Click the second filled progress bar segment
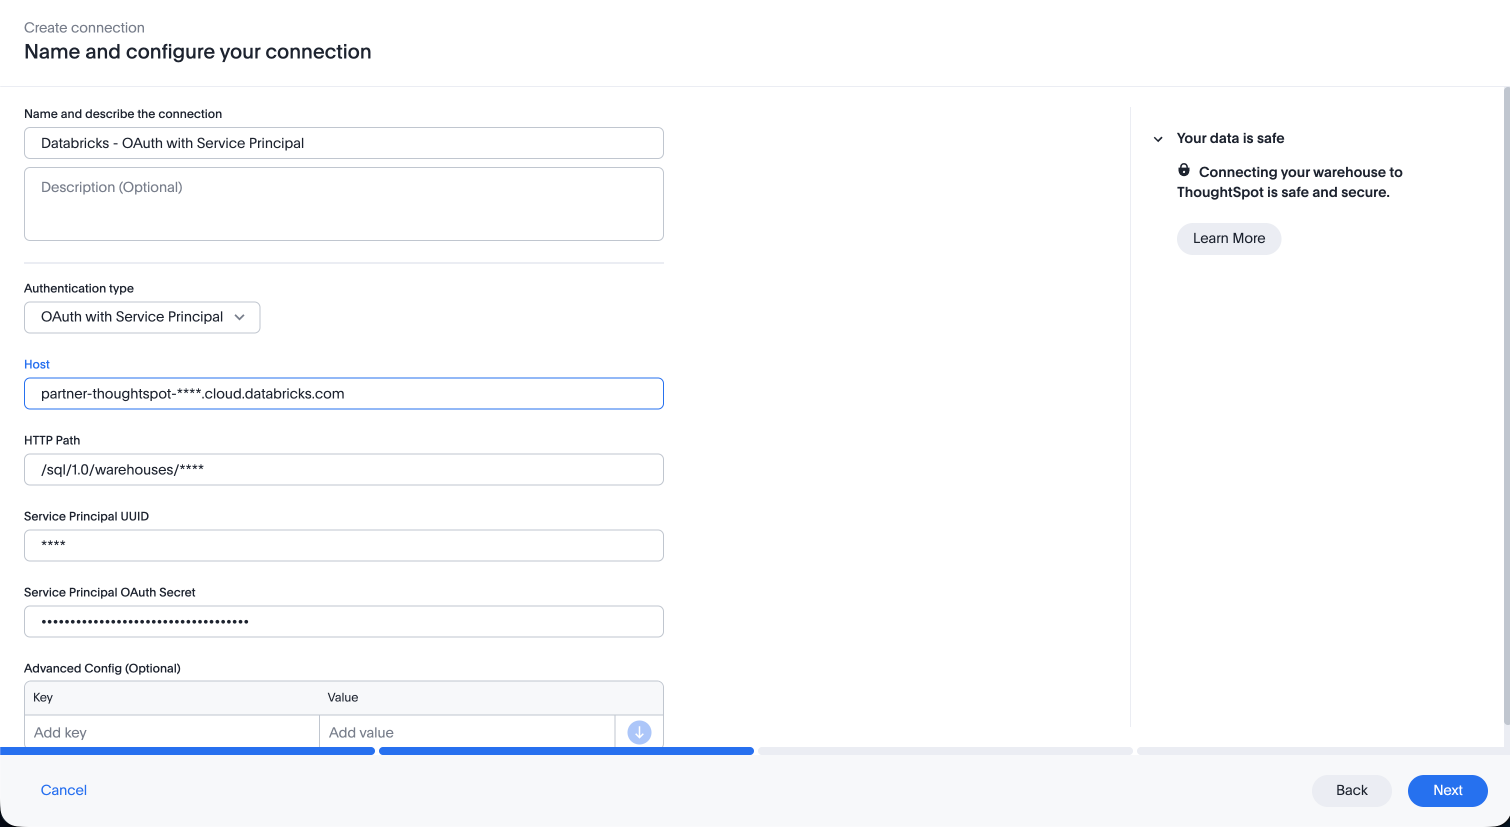 coord(566,751)
